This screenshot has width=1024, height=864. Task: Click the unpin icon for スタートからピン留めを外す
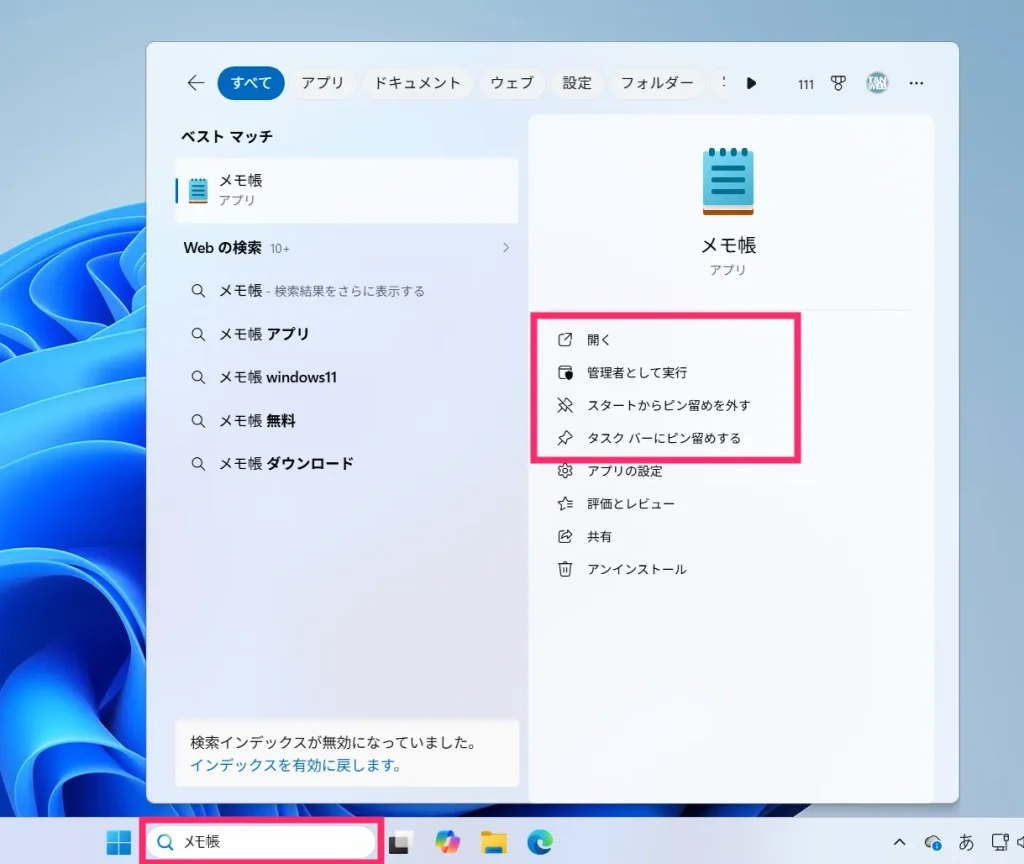pyautogui.click(x=565, y=405)
